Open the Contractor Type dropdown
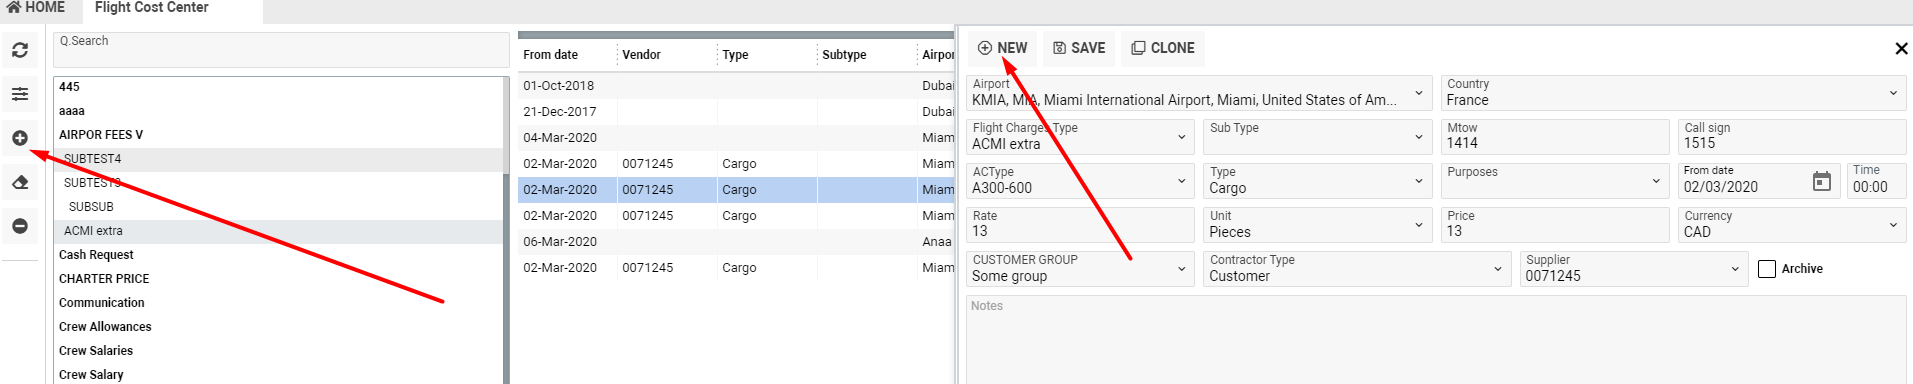 point(1497,269)
